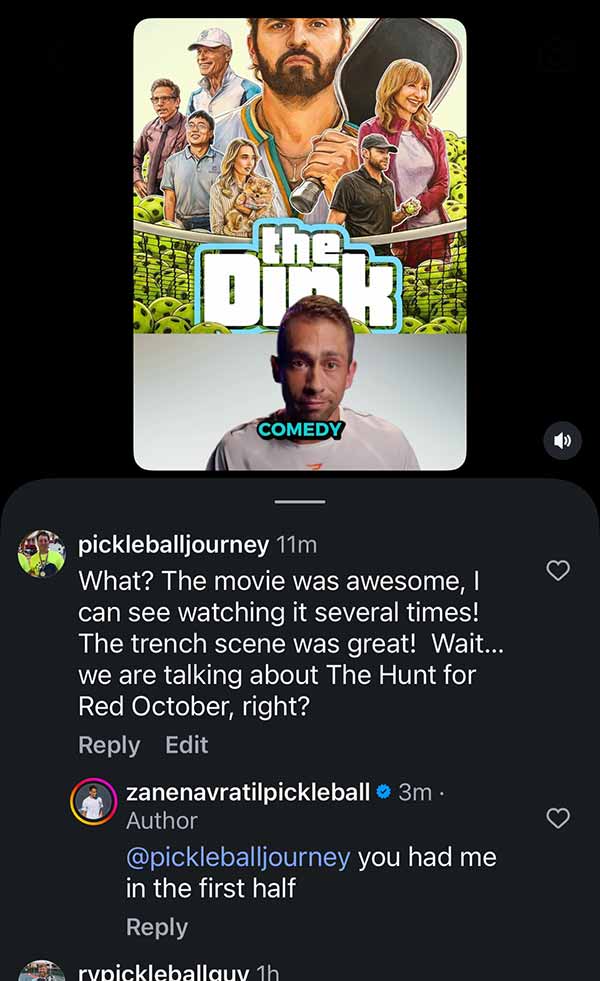Tap the 11m timestamp on the first comment
Viewport: 600px width, 981px height.
click(x=297, y=545)
